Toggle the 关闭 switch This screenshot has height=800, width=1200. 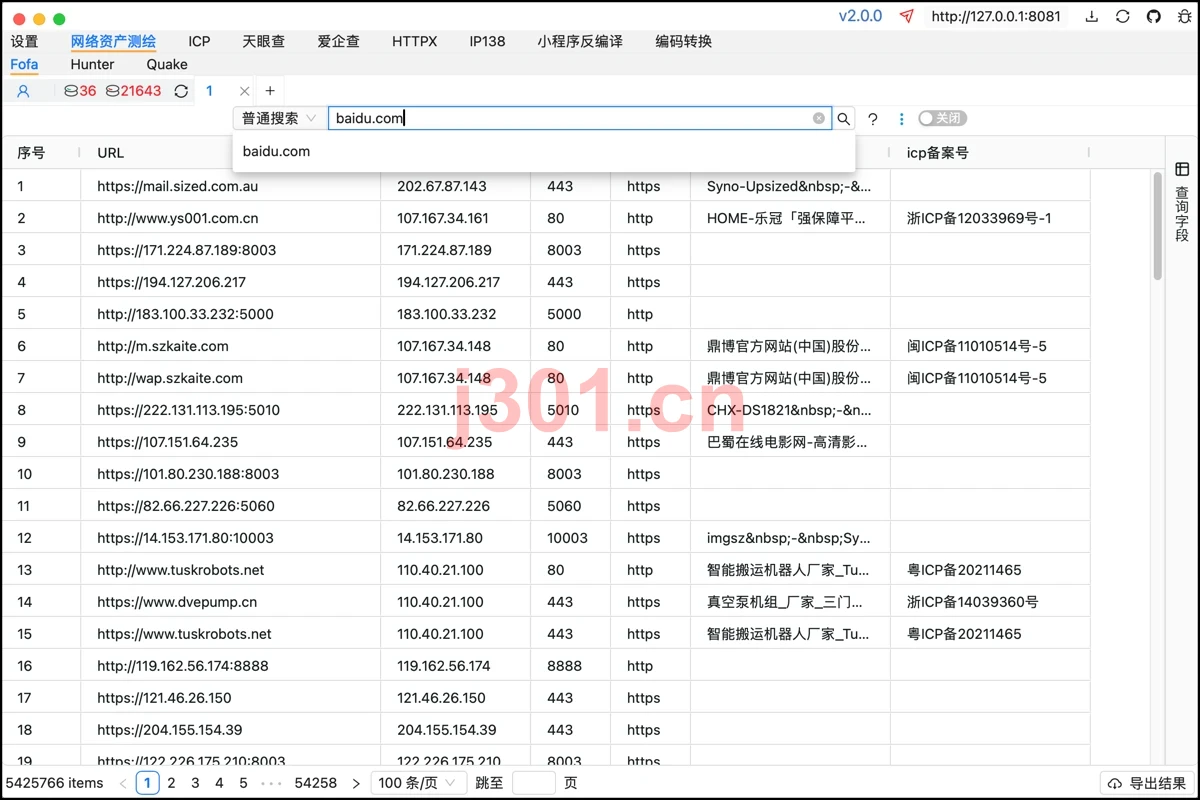(942, 118)
